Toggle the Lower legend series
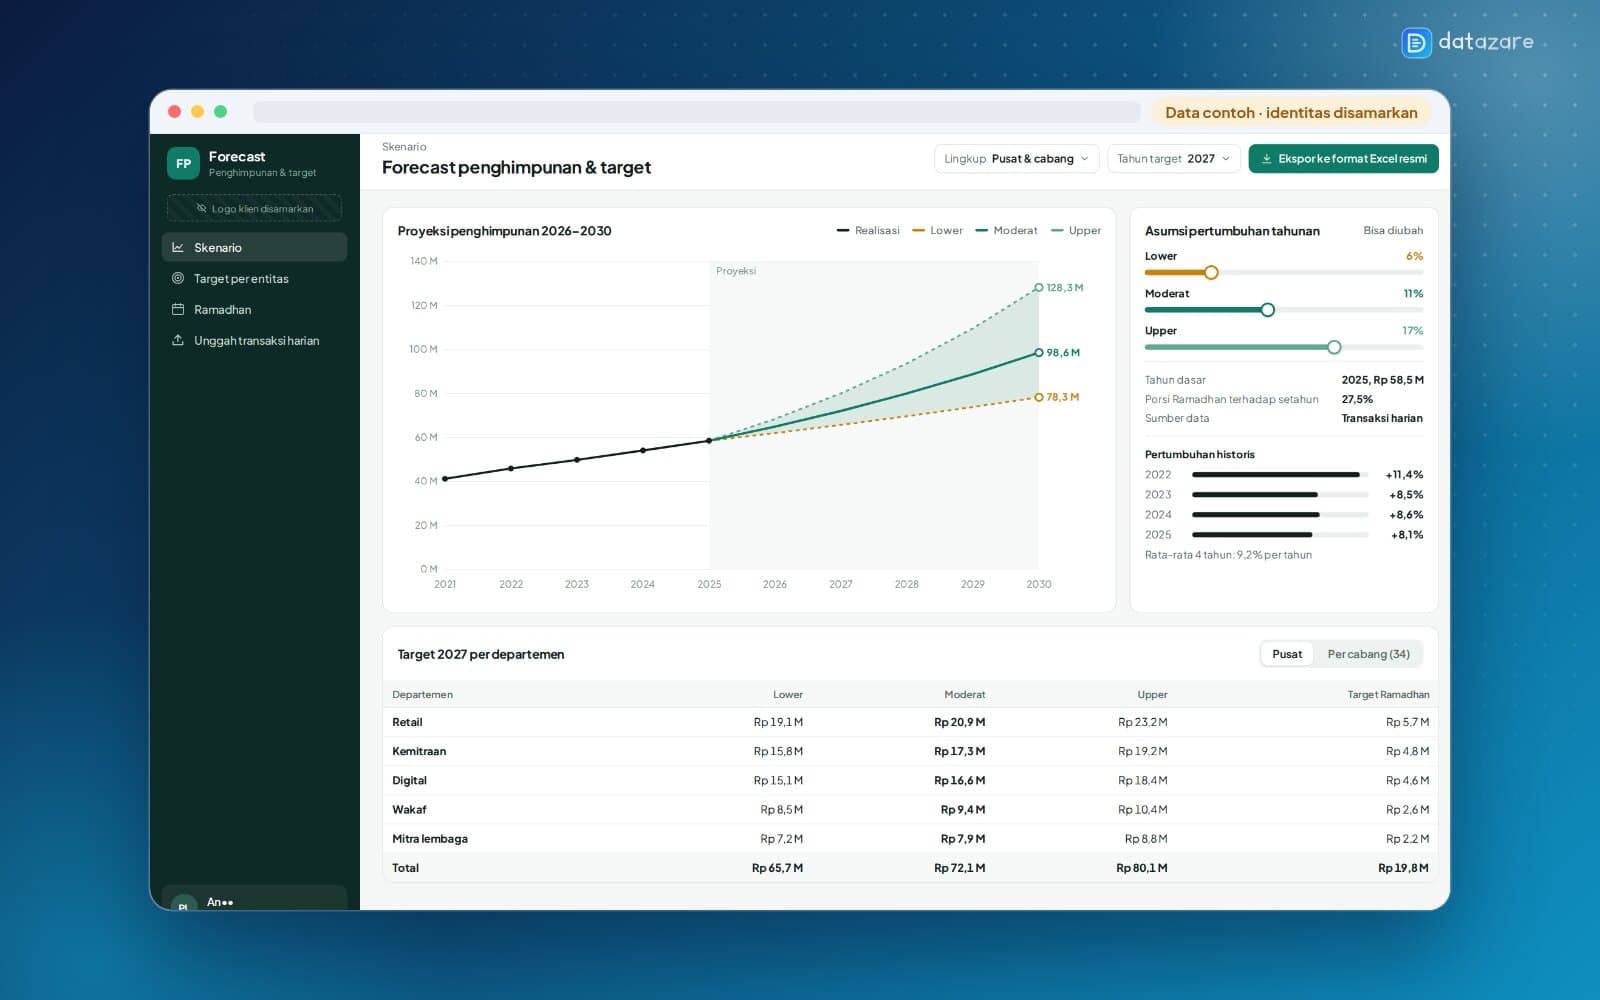Image resolution: width=1600 pixels, height=1000 pixels. click(x=937, y=231)
